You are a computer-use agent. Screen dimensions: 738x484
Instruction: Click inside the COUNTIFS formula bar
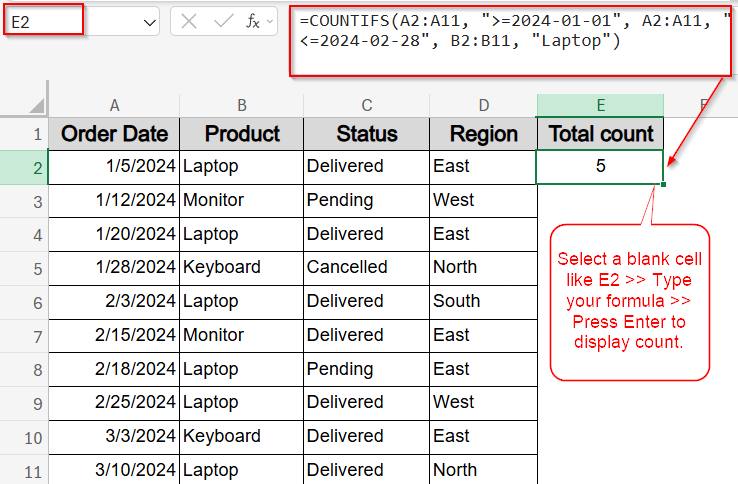[x=511, y=41]
